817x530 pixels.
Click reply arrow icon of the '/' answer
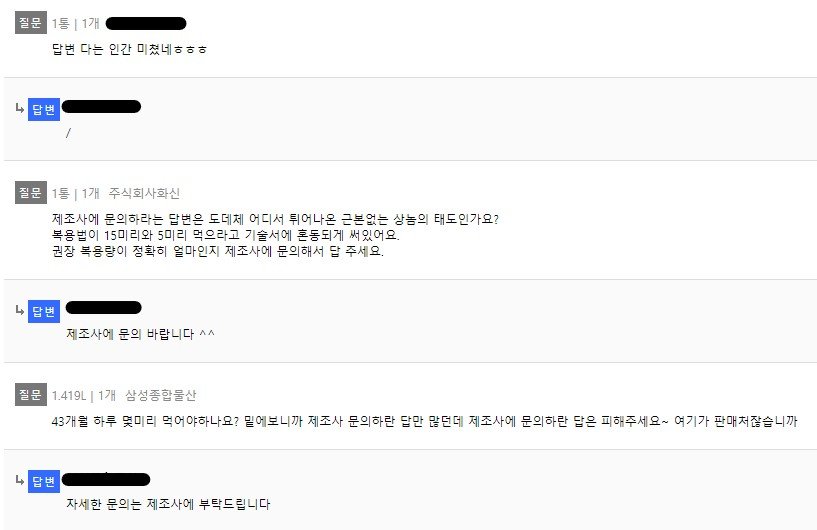coord(20,109)
